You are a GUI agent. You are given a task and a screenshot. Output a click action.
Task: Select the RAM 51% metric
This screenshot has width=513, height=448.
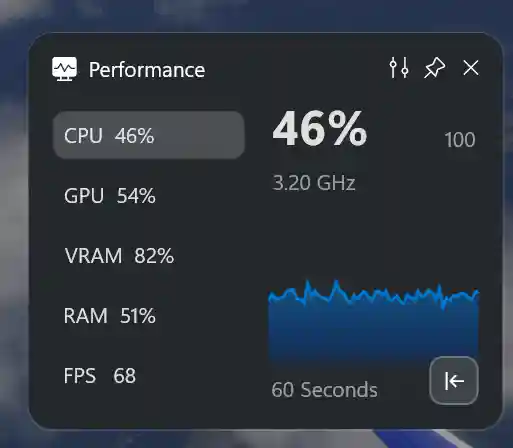(149, 315)
